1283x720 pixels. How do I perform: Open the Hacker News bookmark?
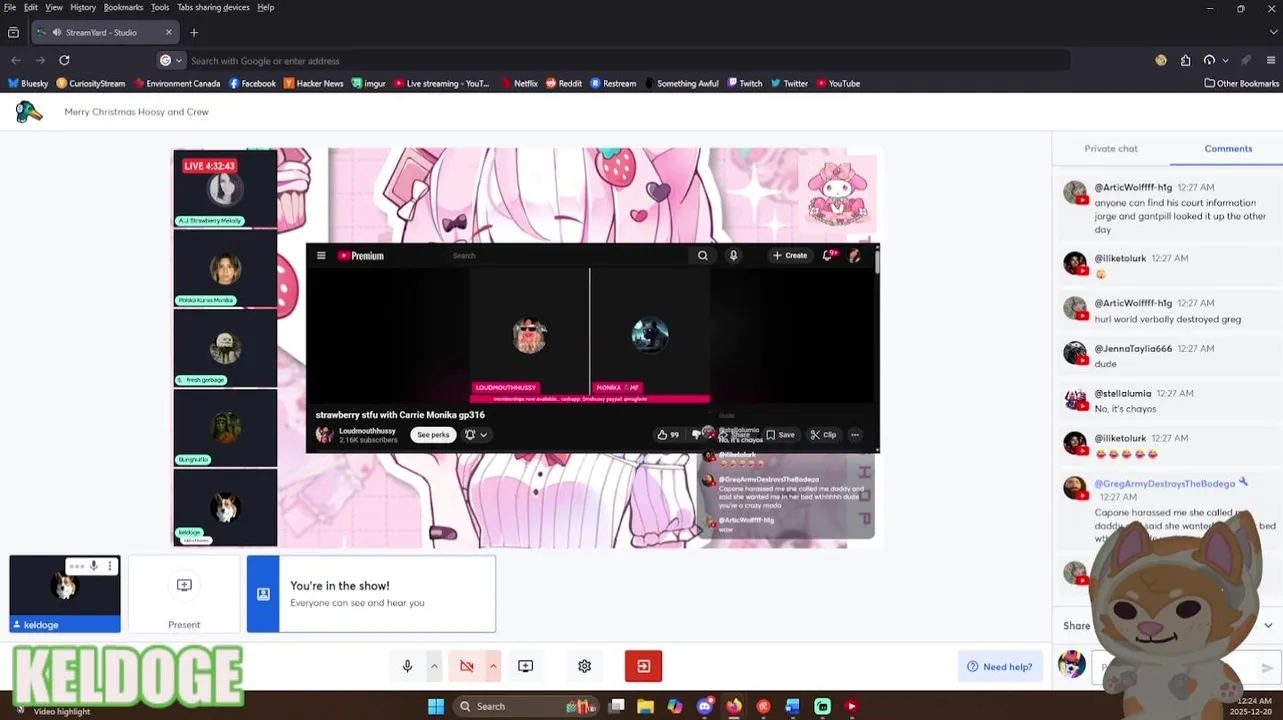(313, 84)
